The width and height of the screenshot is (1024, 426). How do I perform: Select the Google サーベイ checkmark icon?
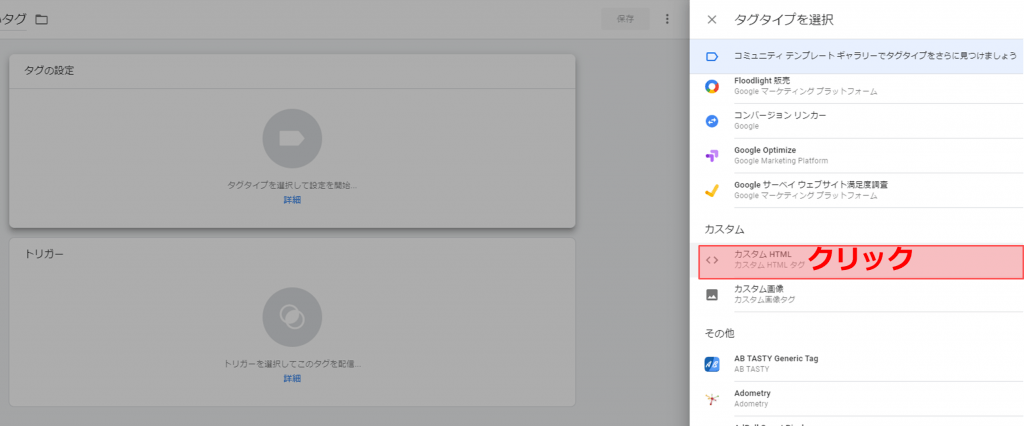click(712, 190)
